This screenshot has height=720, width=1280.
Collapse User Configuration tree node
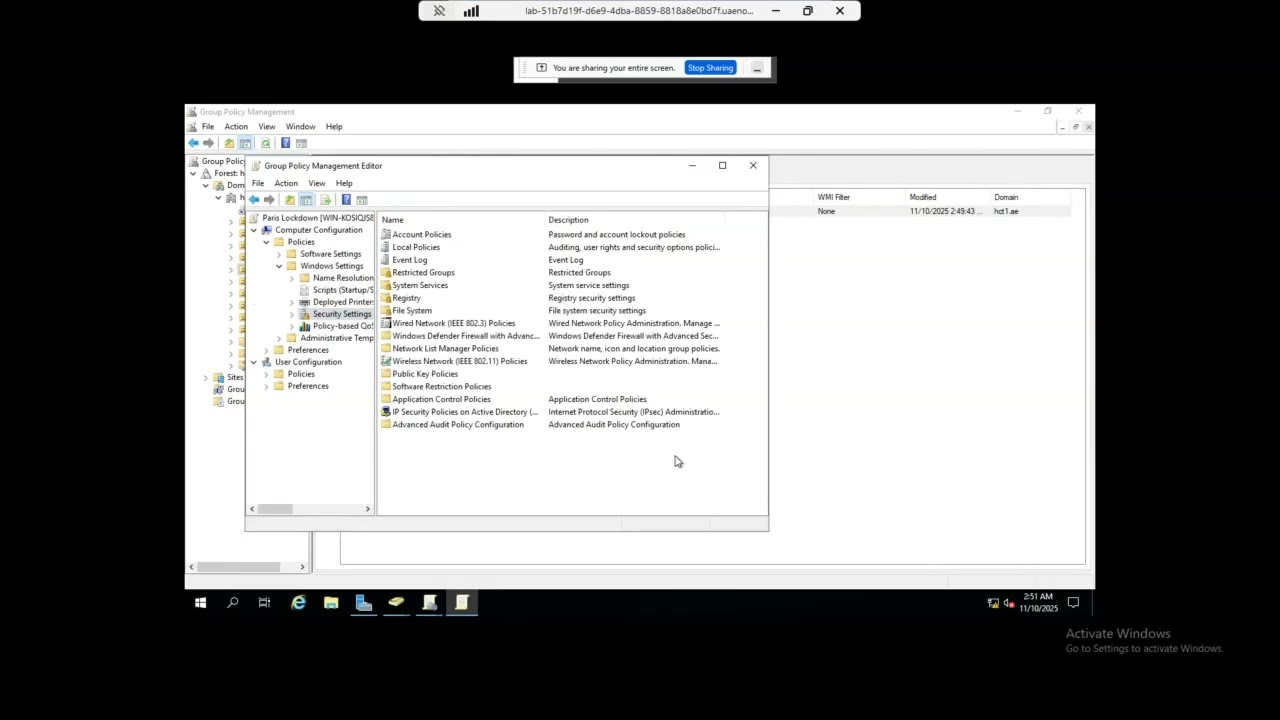tap(254, 362)
